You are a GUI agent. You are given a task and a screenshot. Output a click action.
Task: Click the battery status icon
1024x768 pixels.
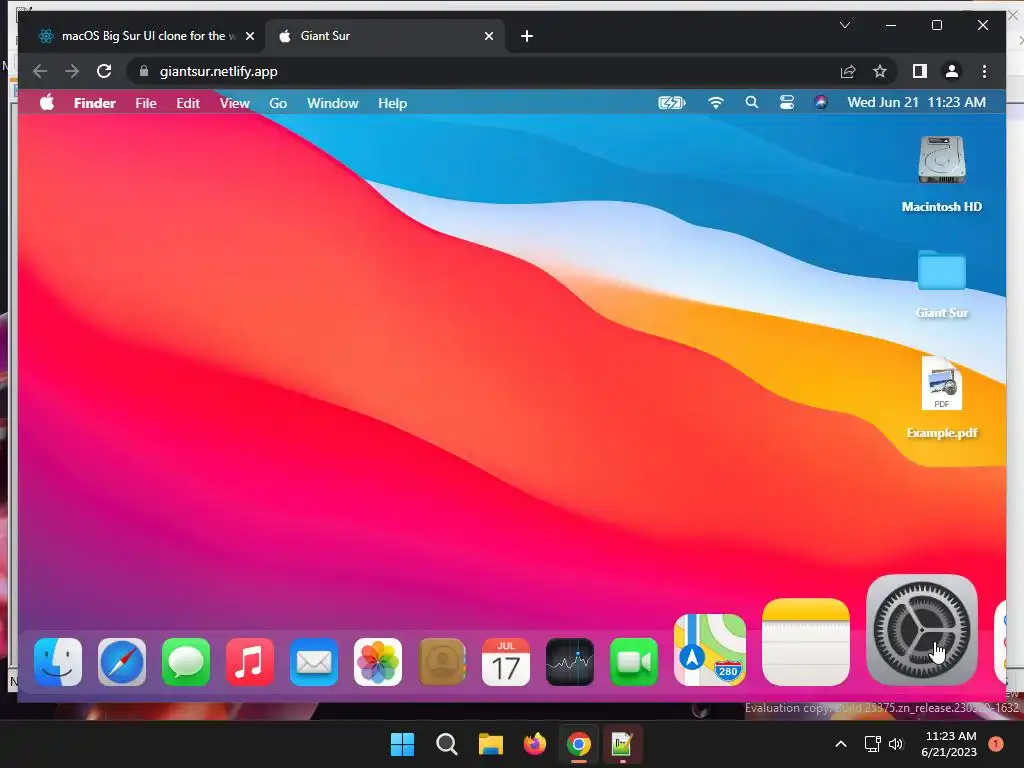pyautogui.click(x=671, y=103)
